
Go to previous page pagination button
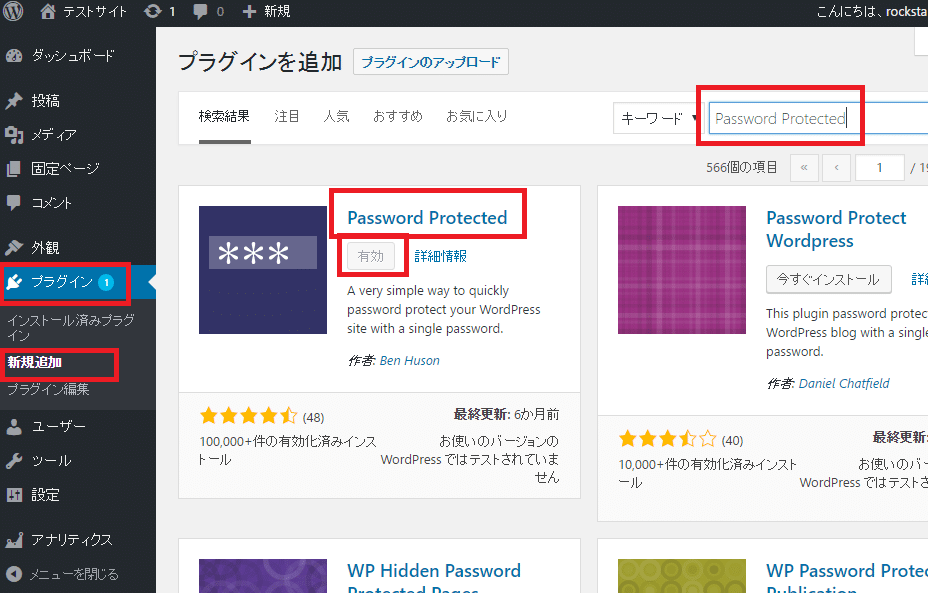(x=836, y=168)
